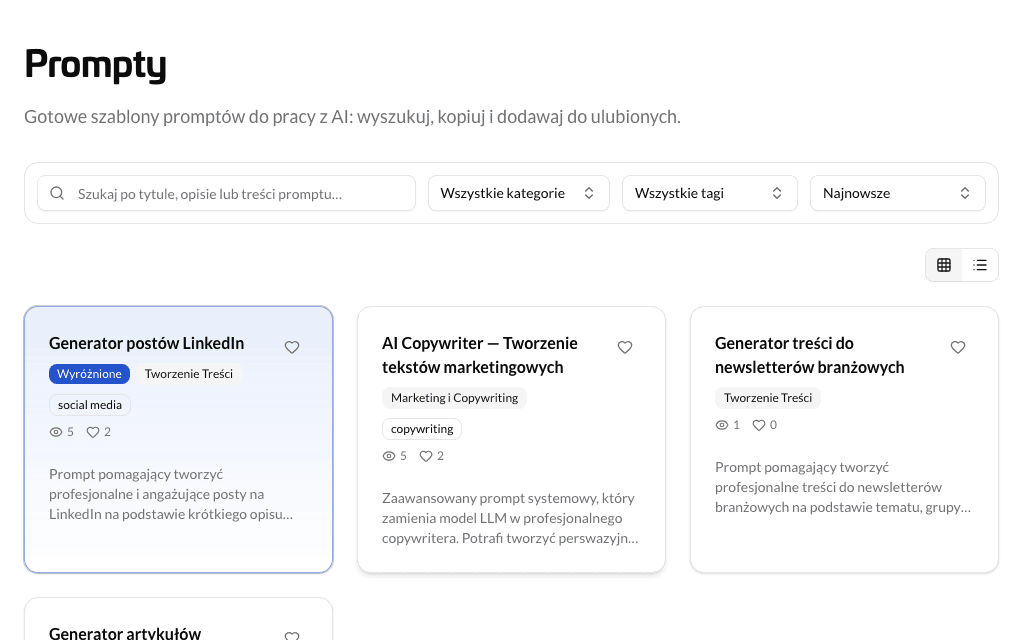Open AI Copywriter — Tworzenie tekstów marketingowych
Image resolution: width=1023 pixels, height=640 pixels.
480,355
